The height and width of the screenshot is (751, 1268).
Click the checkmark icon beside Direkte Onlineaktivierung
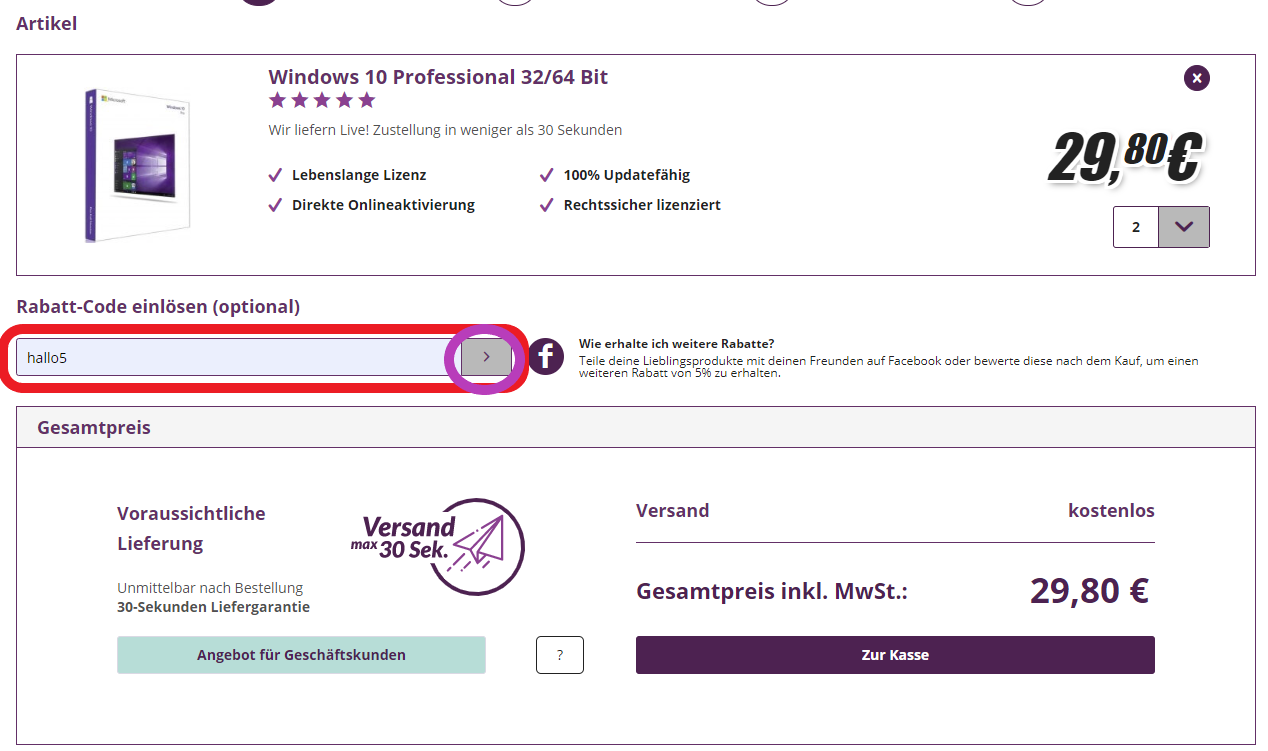click(x=276, y=205)
